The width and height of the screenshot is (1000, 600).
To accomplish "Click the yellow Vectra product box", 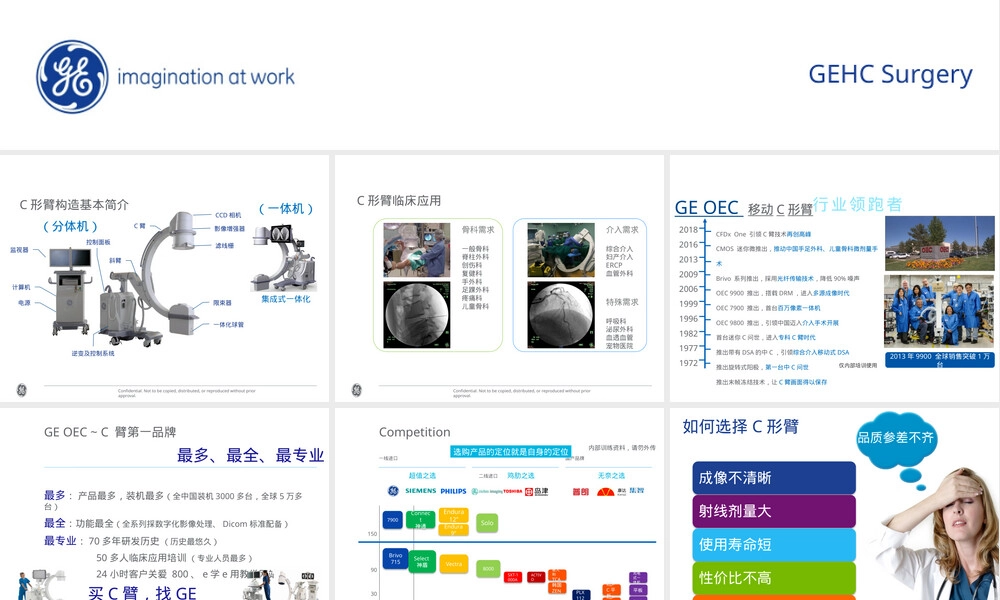I will click(x=454, y=564).
